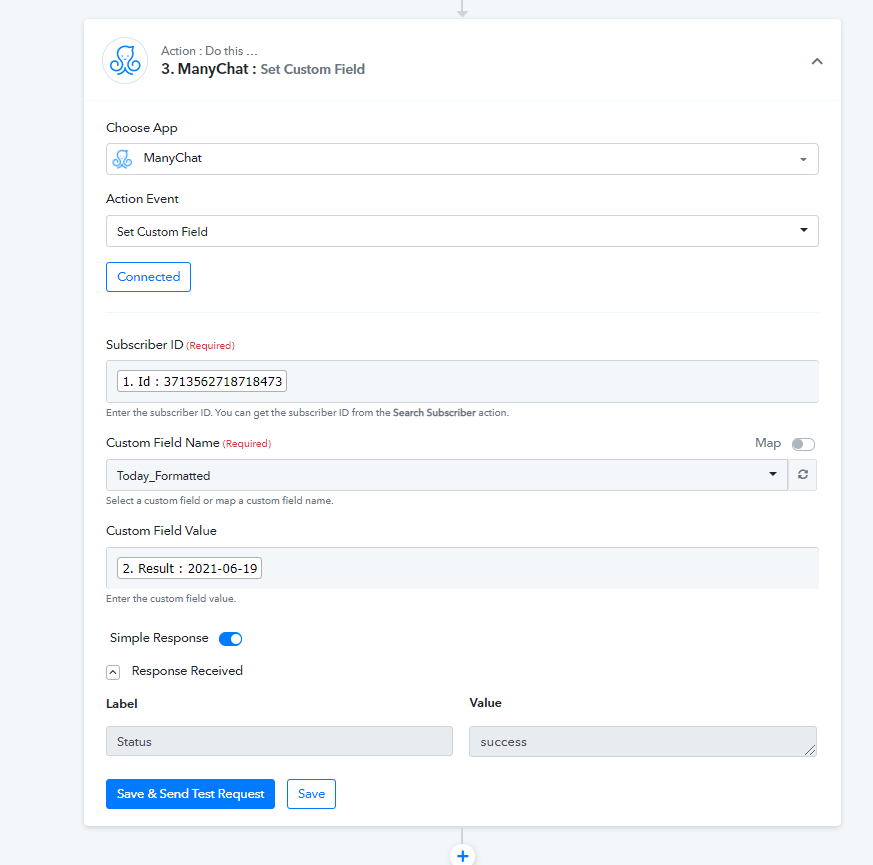Image resolution: width=873 pixels, height=865 pixels.
Task: Open the Choose App dropdown
Action: point(462,159)
